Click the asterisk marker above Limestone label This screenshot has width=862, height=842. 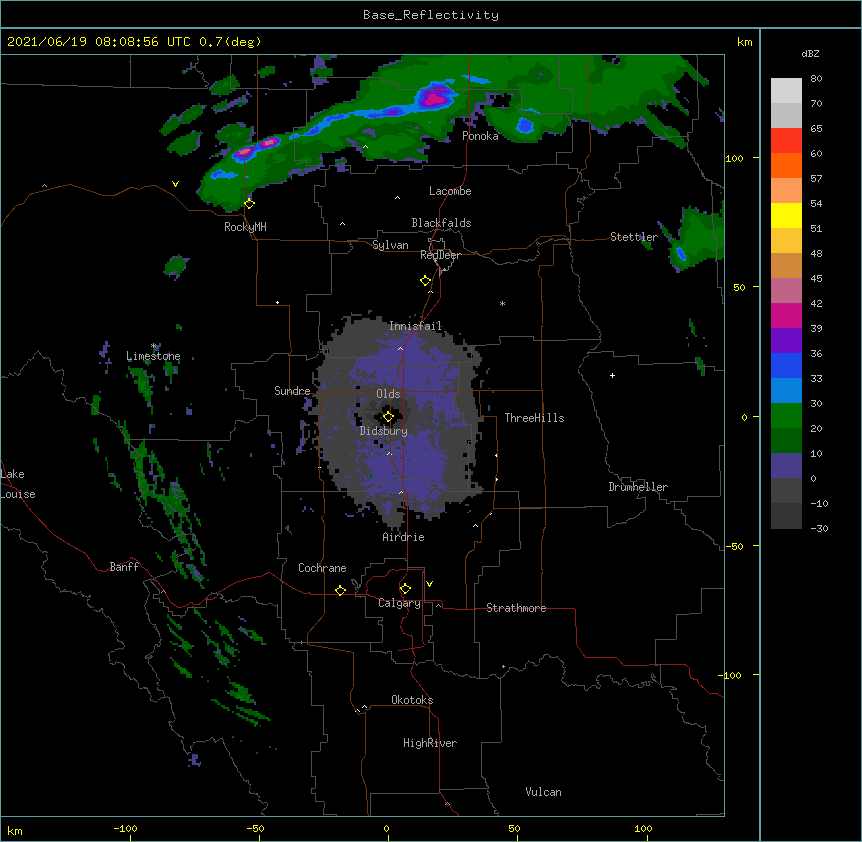[x=154, y=346]
